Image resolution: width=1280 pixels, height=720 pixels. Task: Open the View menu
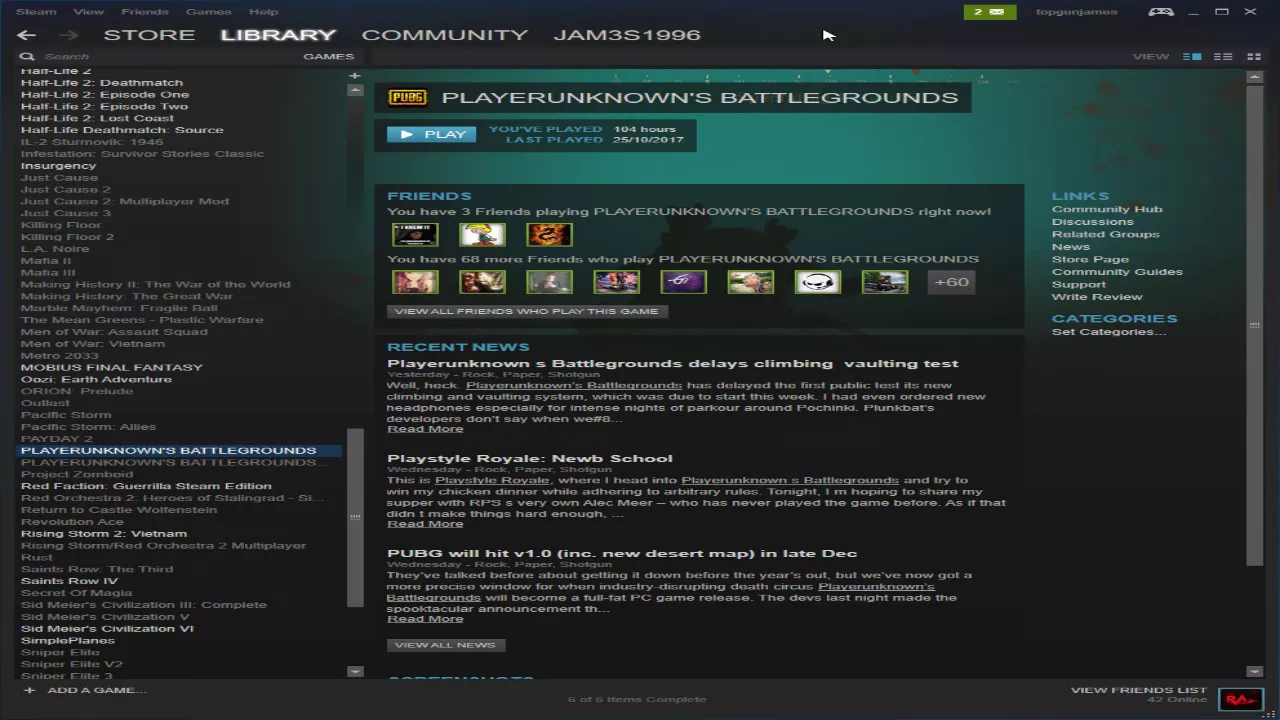(x=89, y=12)
